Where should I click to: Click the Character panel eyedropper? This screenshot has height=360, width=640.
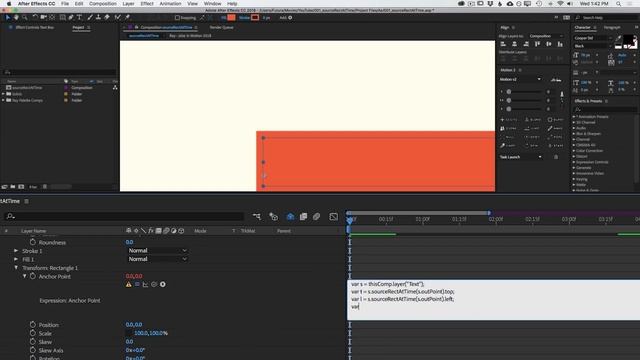click(x=619, y=38)
